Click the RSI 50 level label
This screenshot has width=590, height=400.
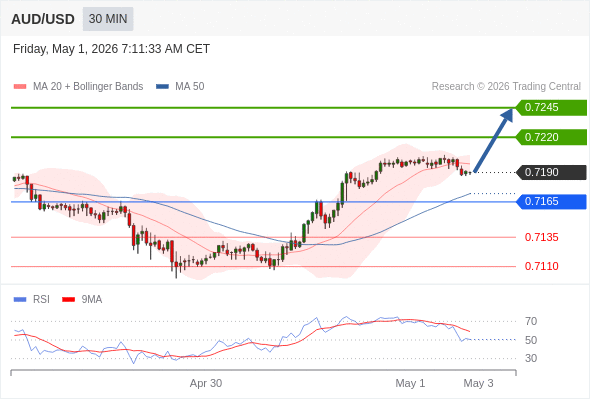pyautogui.click(x=531, y=340)
